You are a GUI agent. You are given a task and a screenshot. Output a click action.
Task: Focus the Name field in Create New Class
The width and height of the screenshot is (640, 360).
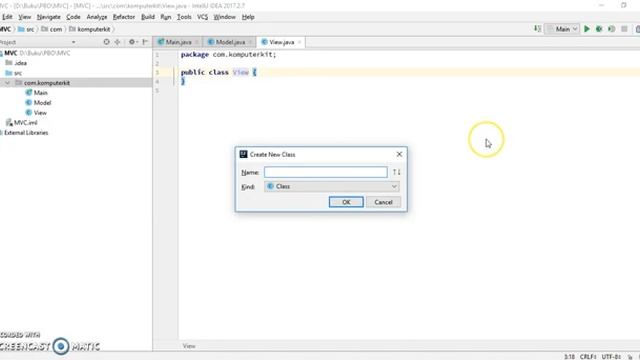325,172
